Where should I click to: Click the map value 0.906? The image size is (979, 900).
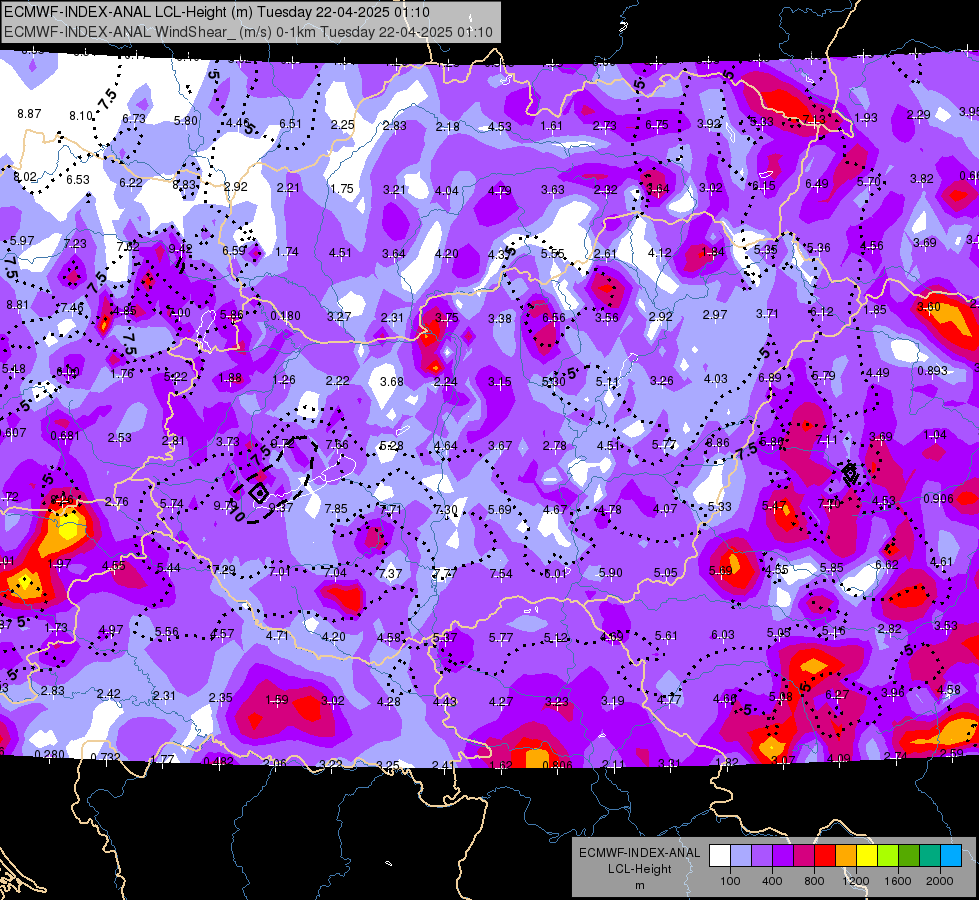coord(938,498)
